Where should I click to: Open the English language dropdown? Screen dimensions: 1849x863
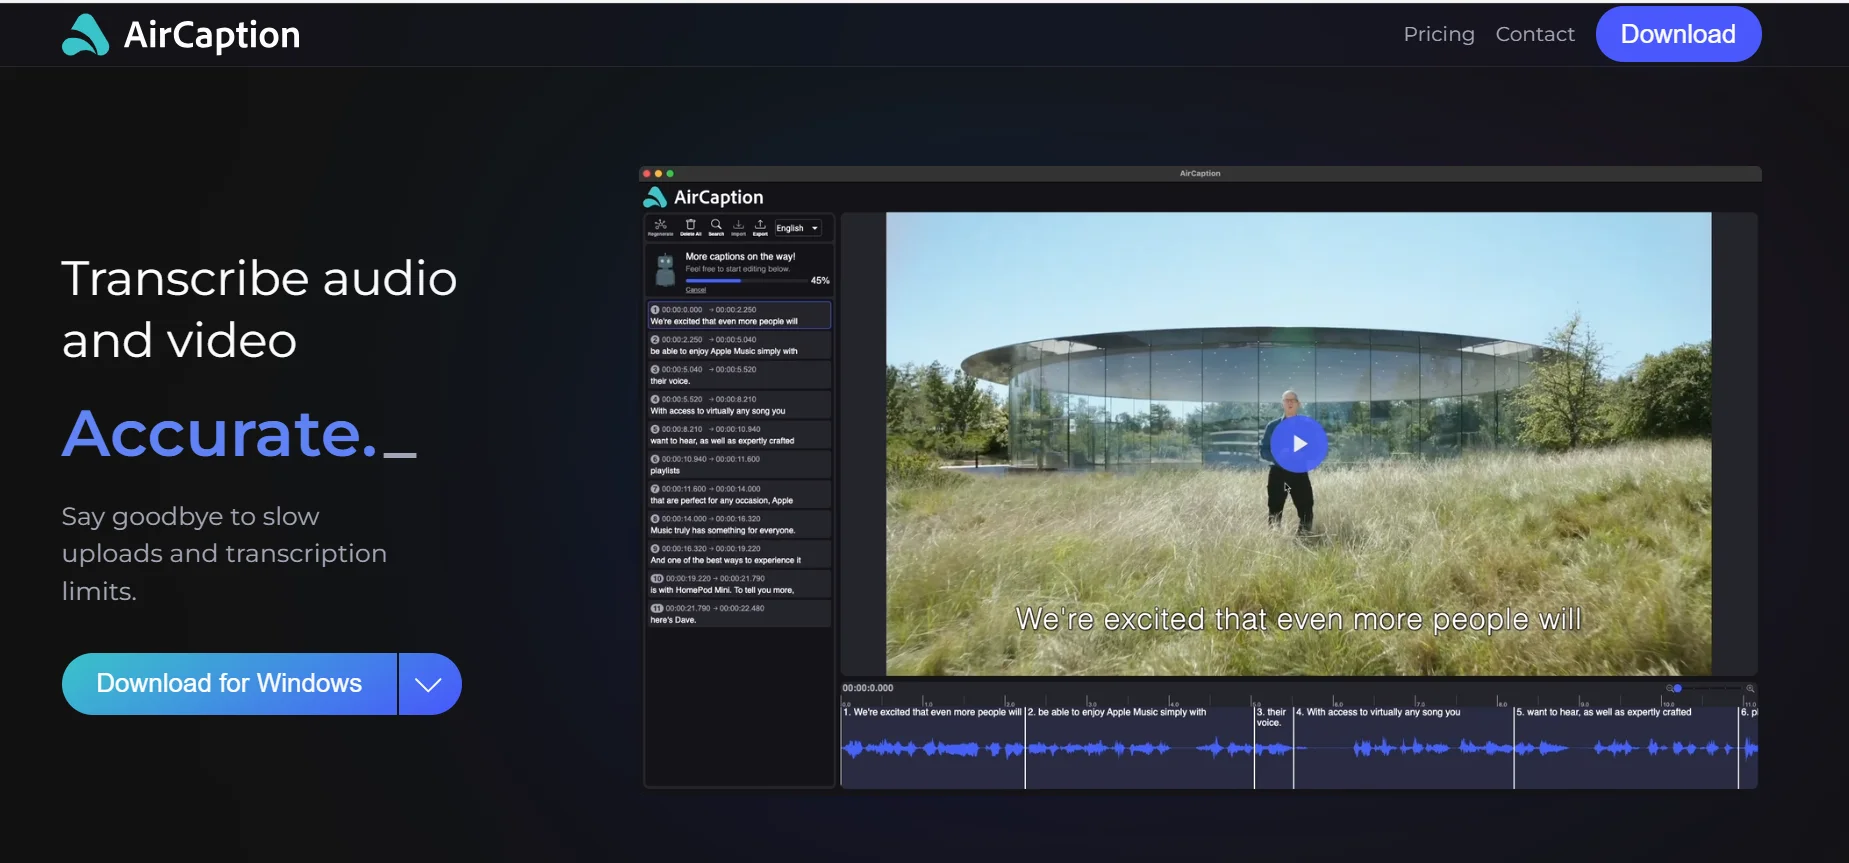(797, 228)
